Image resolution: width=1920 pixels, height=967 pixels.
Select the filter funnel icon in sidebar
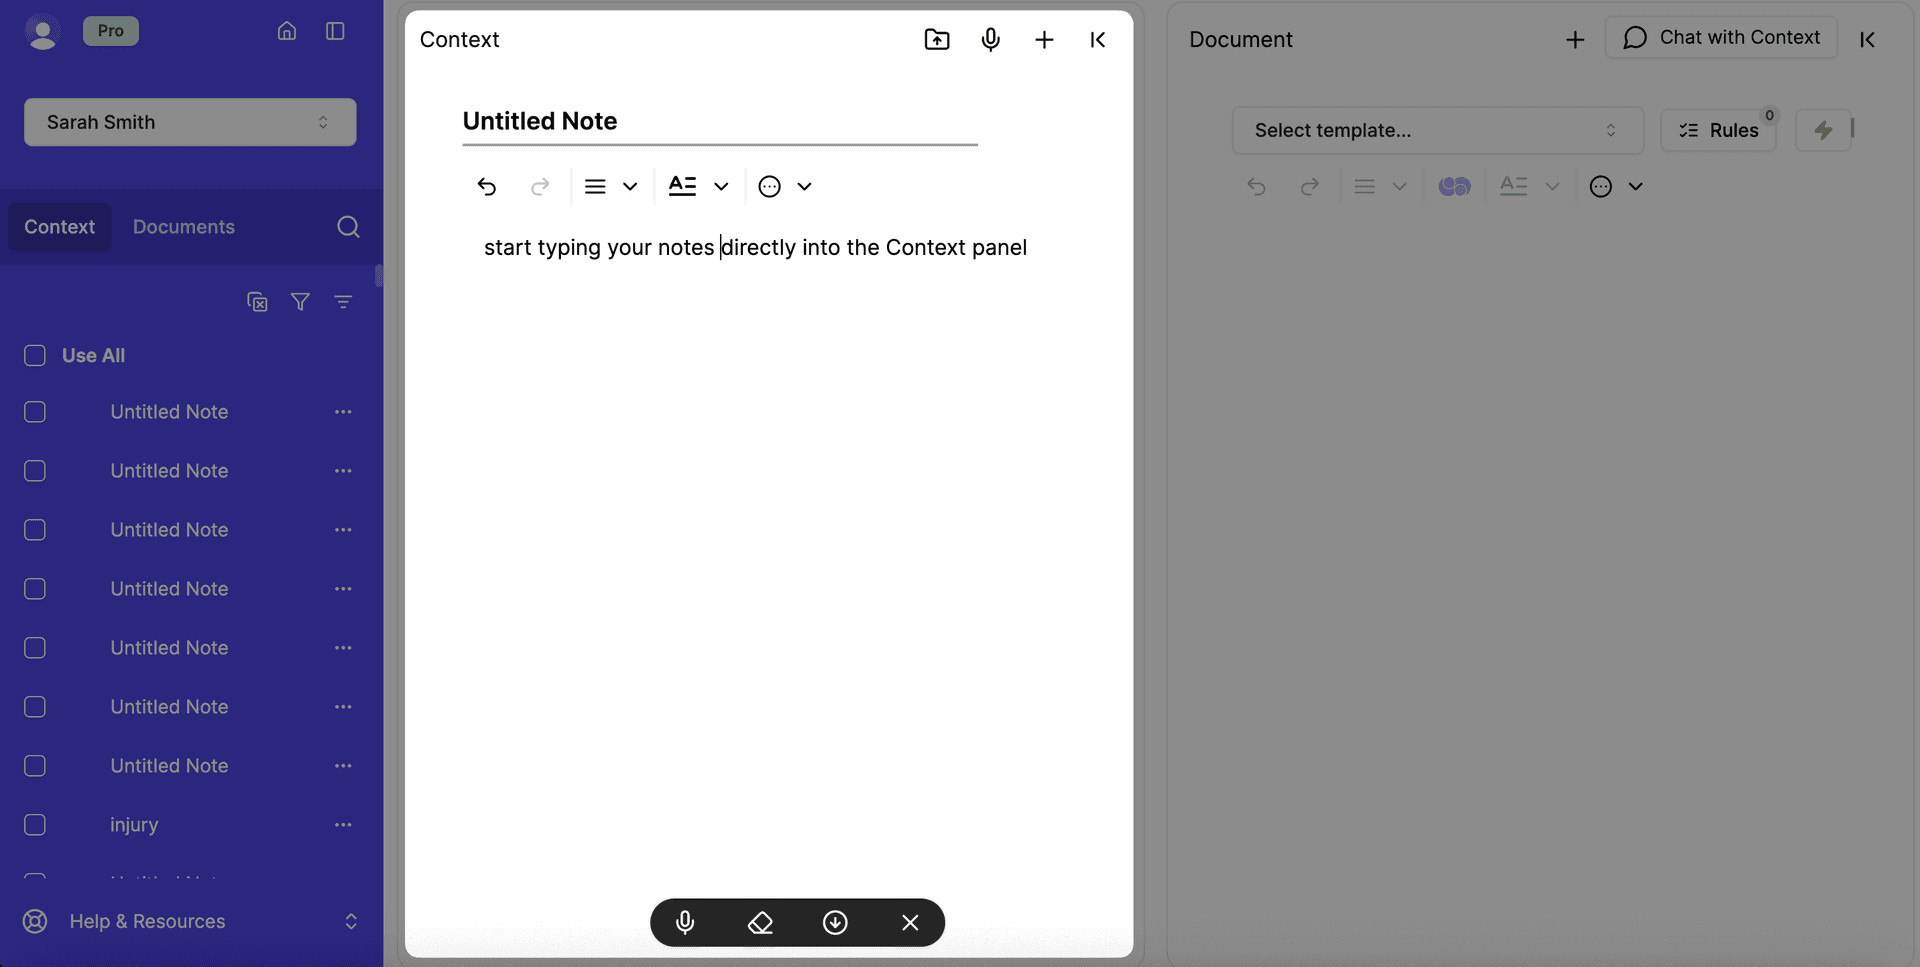coord(300,301)
